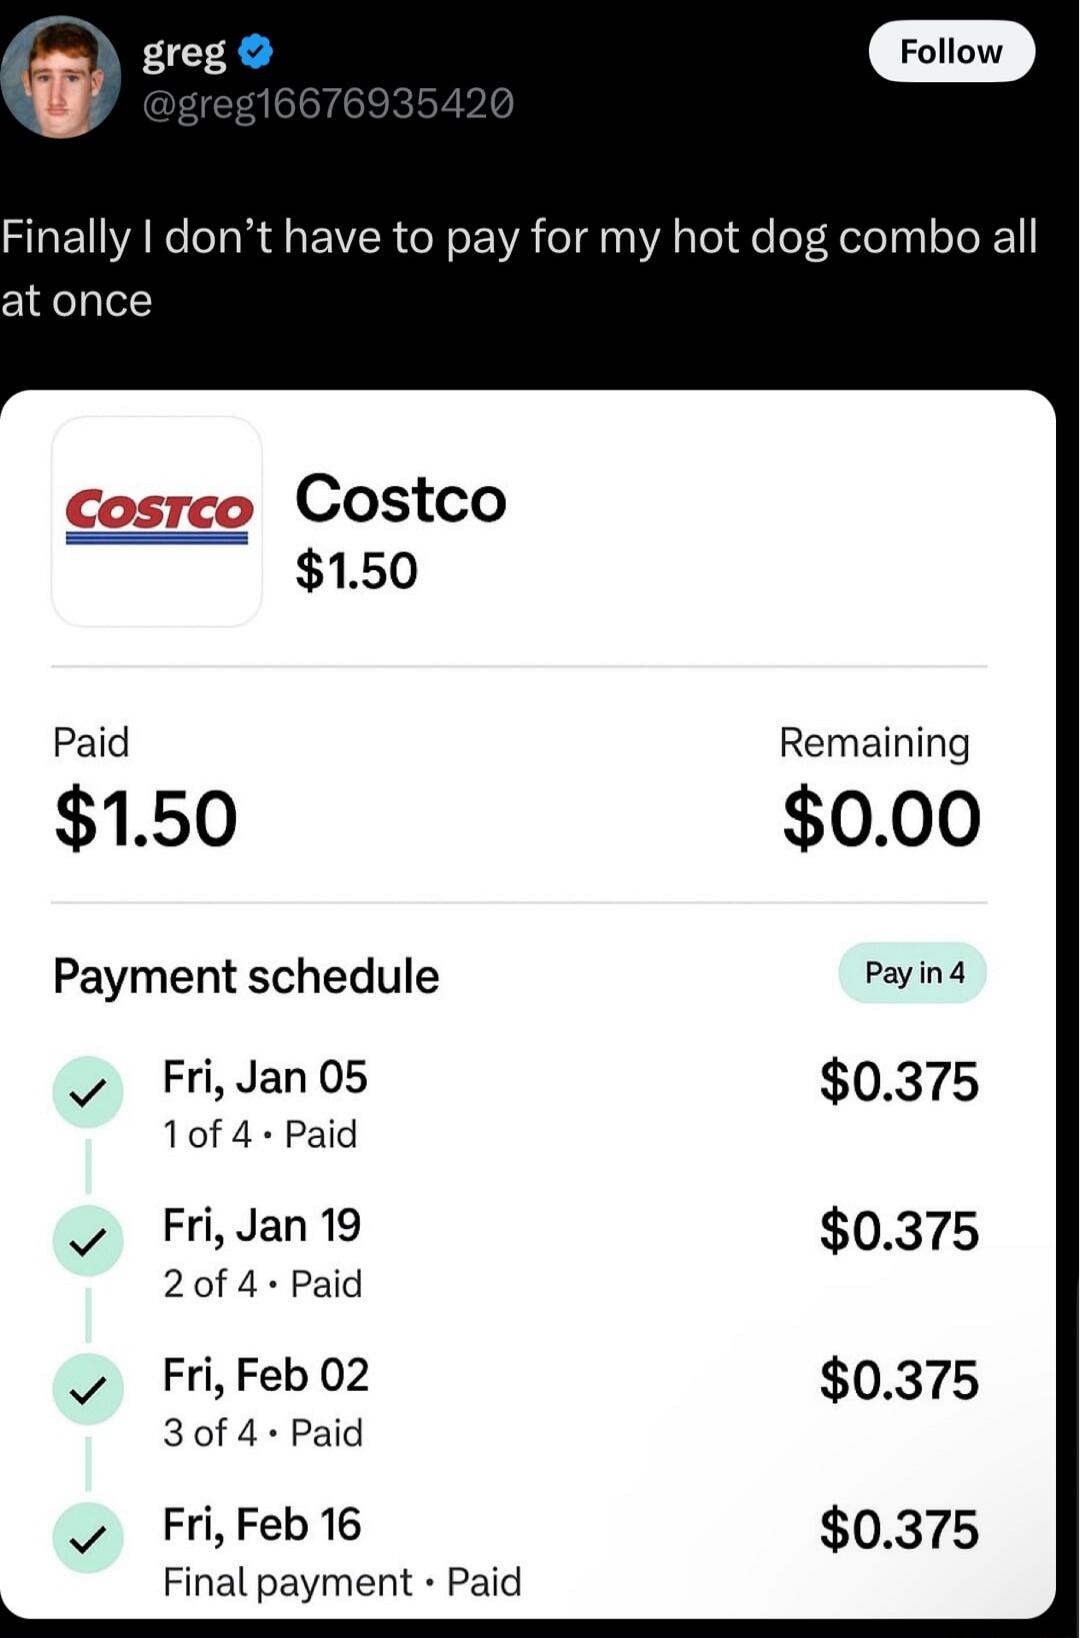Tap the Costco logo icon
The width and height of the screenshot is (1080, 1638).
(157, 521)
